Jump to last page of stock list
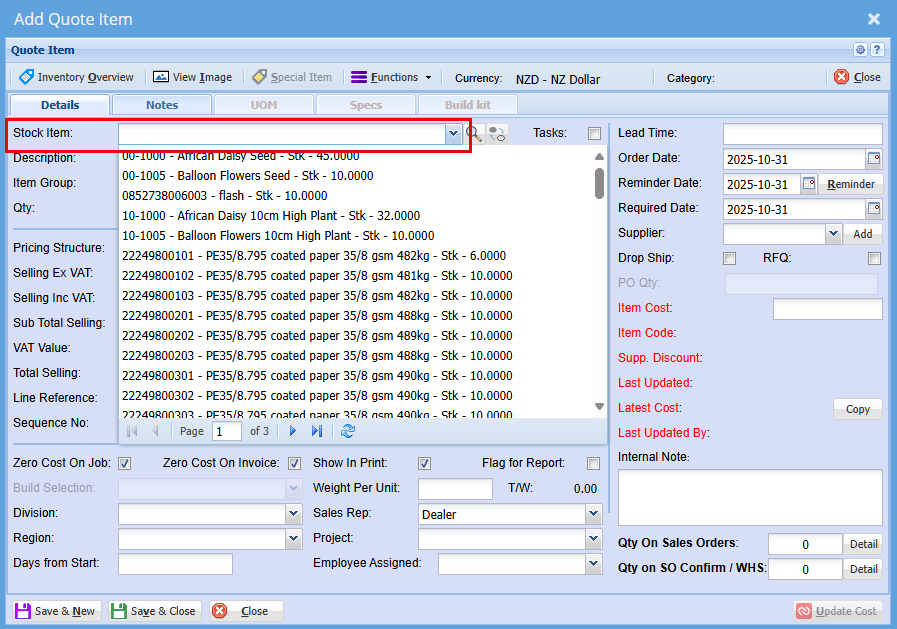Viewport: 897px width, 629px height. pos(317,431)
